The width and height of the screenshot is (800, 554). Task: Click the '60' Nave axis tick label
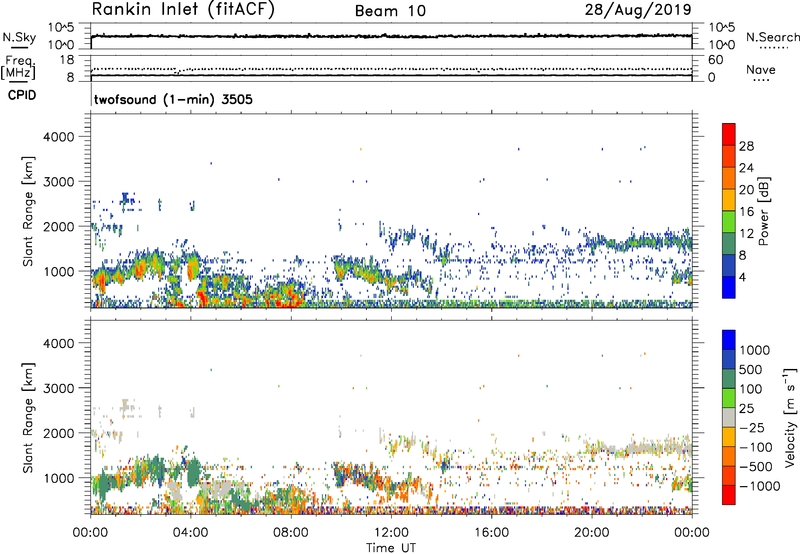pyautogui.click(x=715, y=60)
